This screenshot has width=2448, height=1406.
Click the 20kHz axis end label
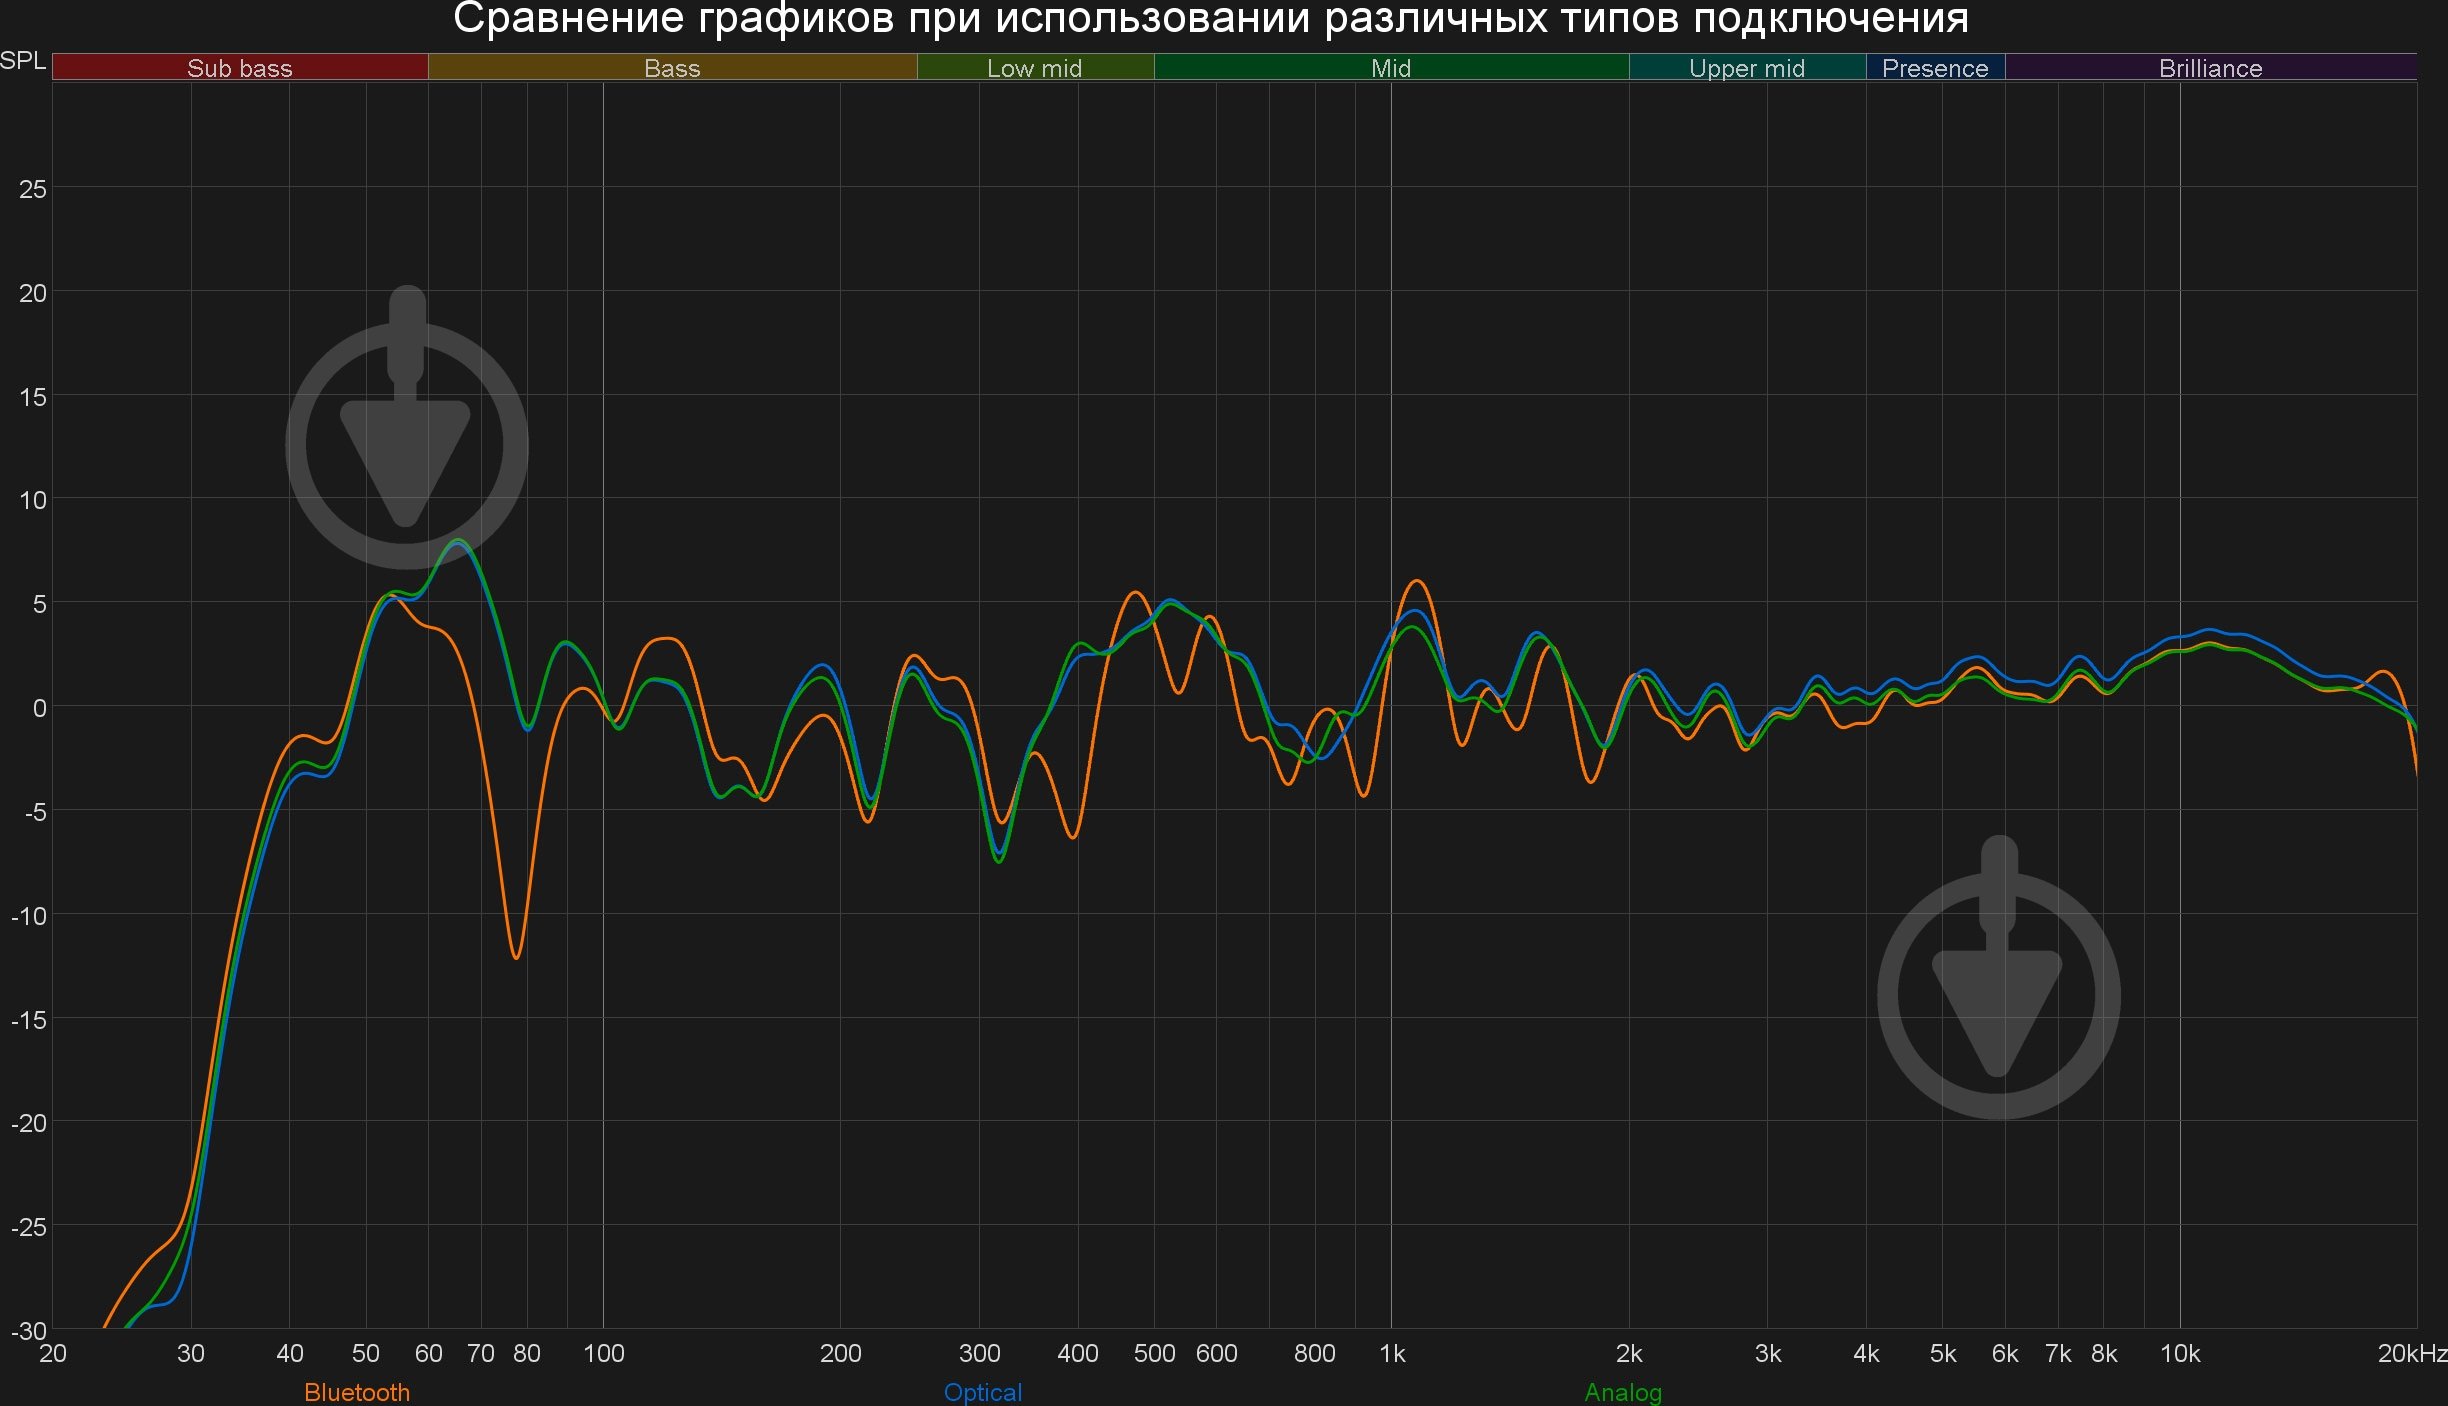point(2412,1354)
